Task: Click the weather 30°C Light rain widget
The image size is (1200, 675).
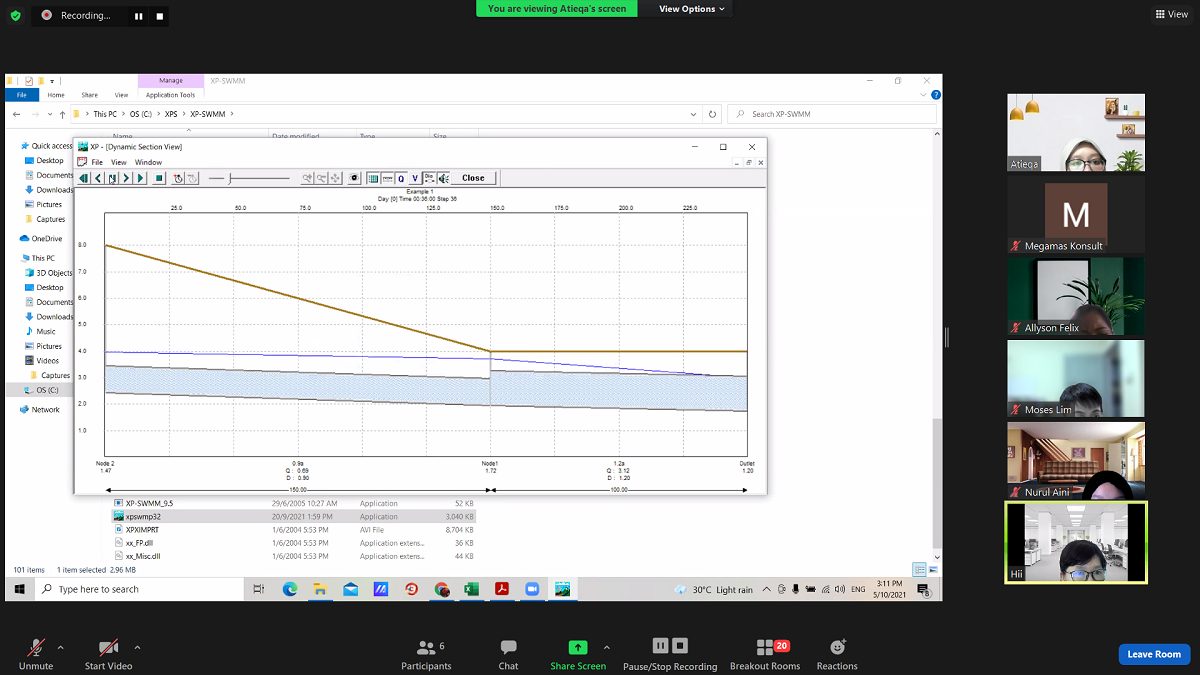Action: click(715, 589)
